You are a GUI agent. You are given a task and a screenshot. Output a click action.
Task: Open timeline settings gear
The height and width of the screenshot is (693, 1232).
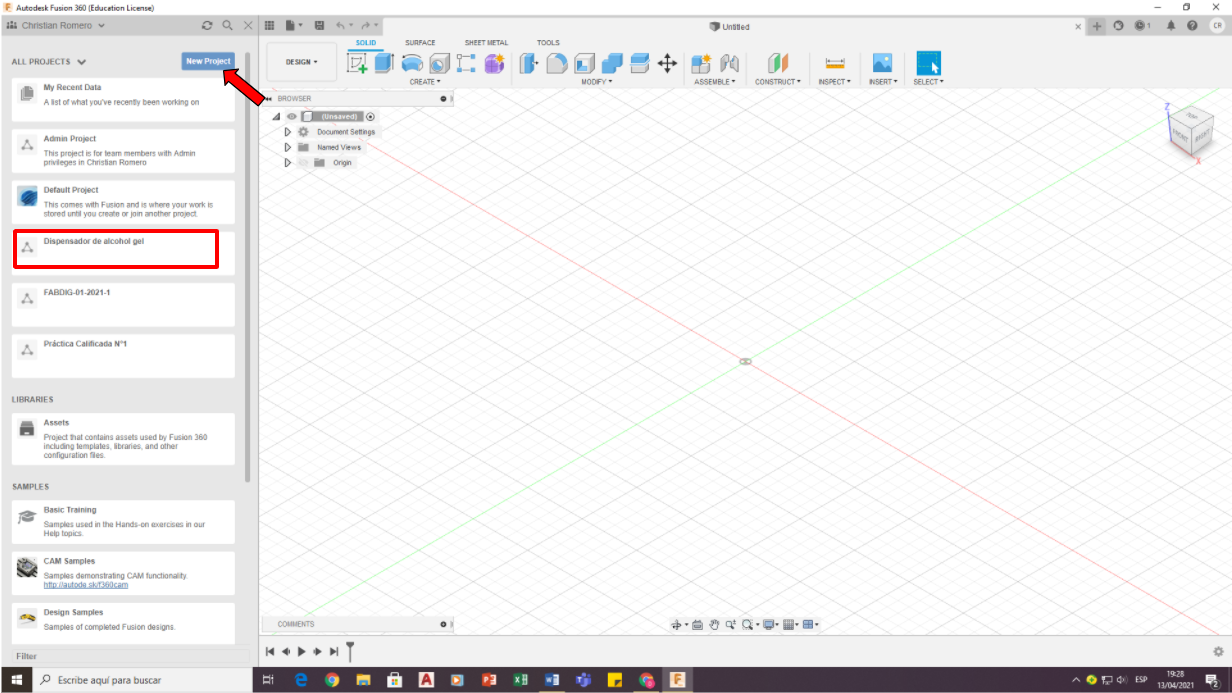[1218, 652]
